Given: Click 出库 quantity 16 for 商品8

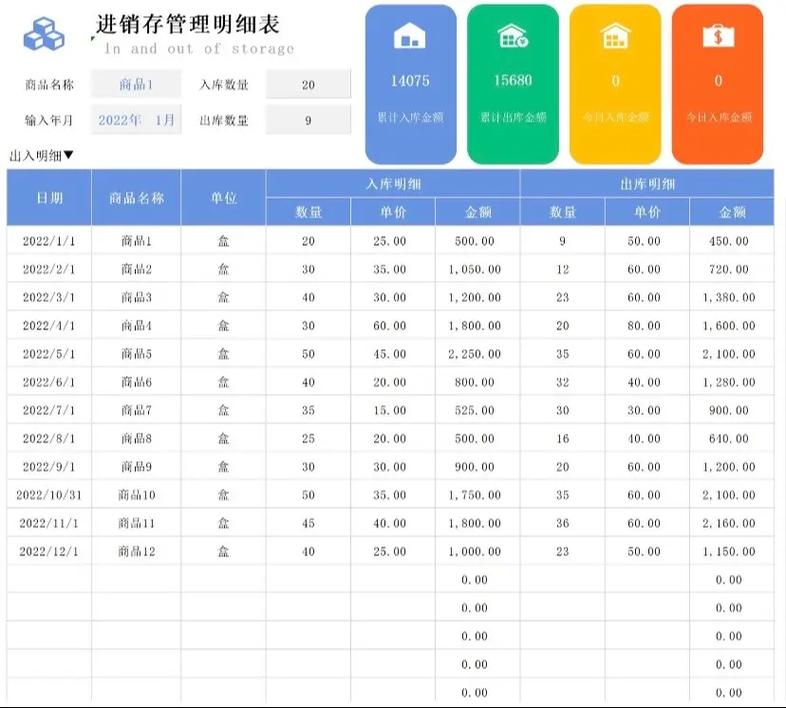Looking at the screenshot, I should (562, 438).
